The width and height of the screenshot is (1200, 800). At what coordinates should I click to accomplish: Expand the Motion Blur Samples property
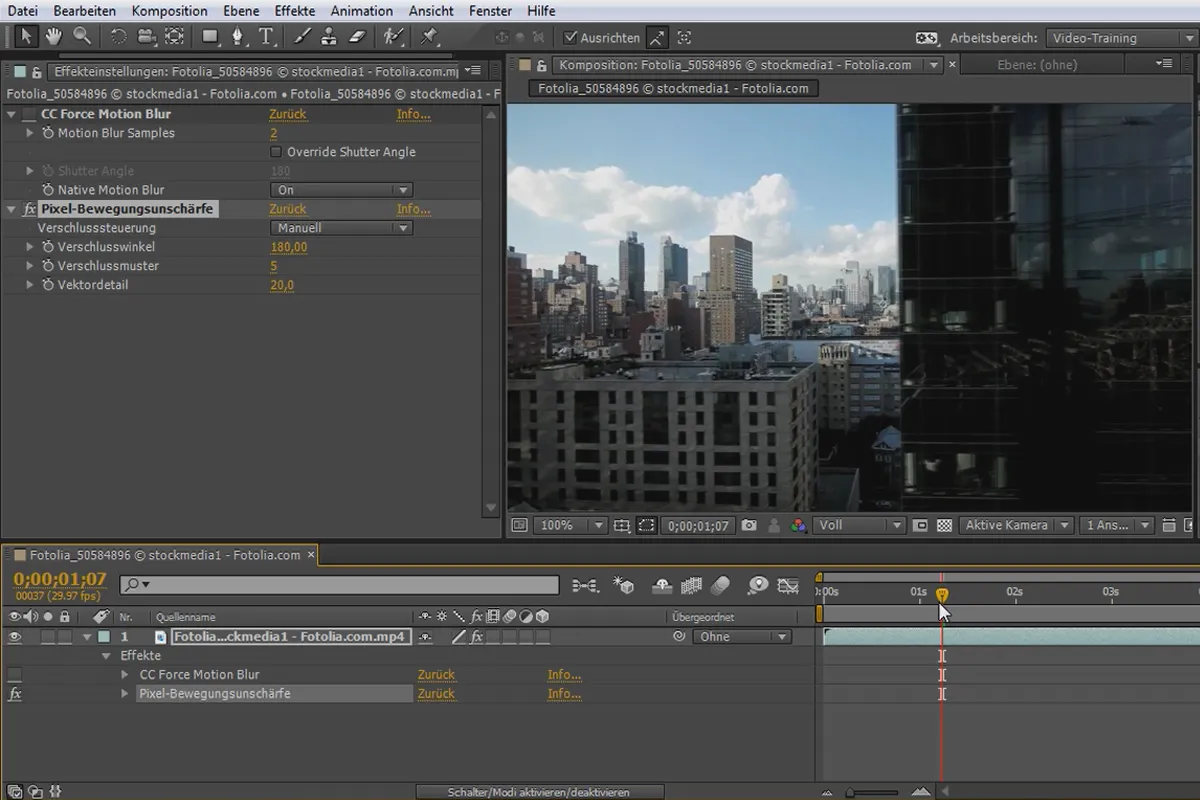click(x=30, y=133)
